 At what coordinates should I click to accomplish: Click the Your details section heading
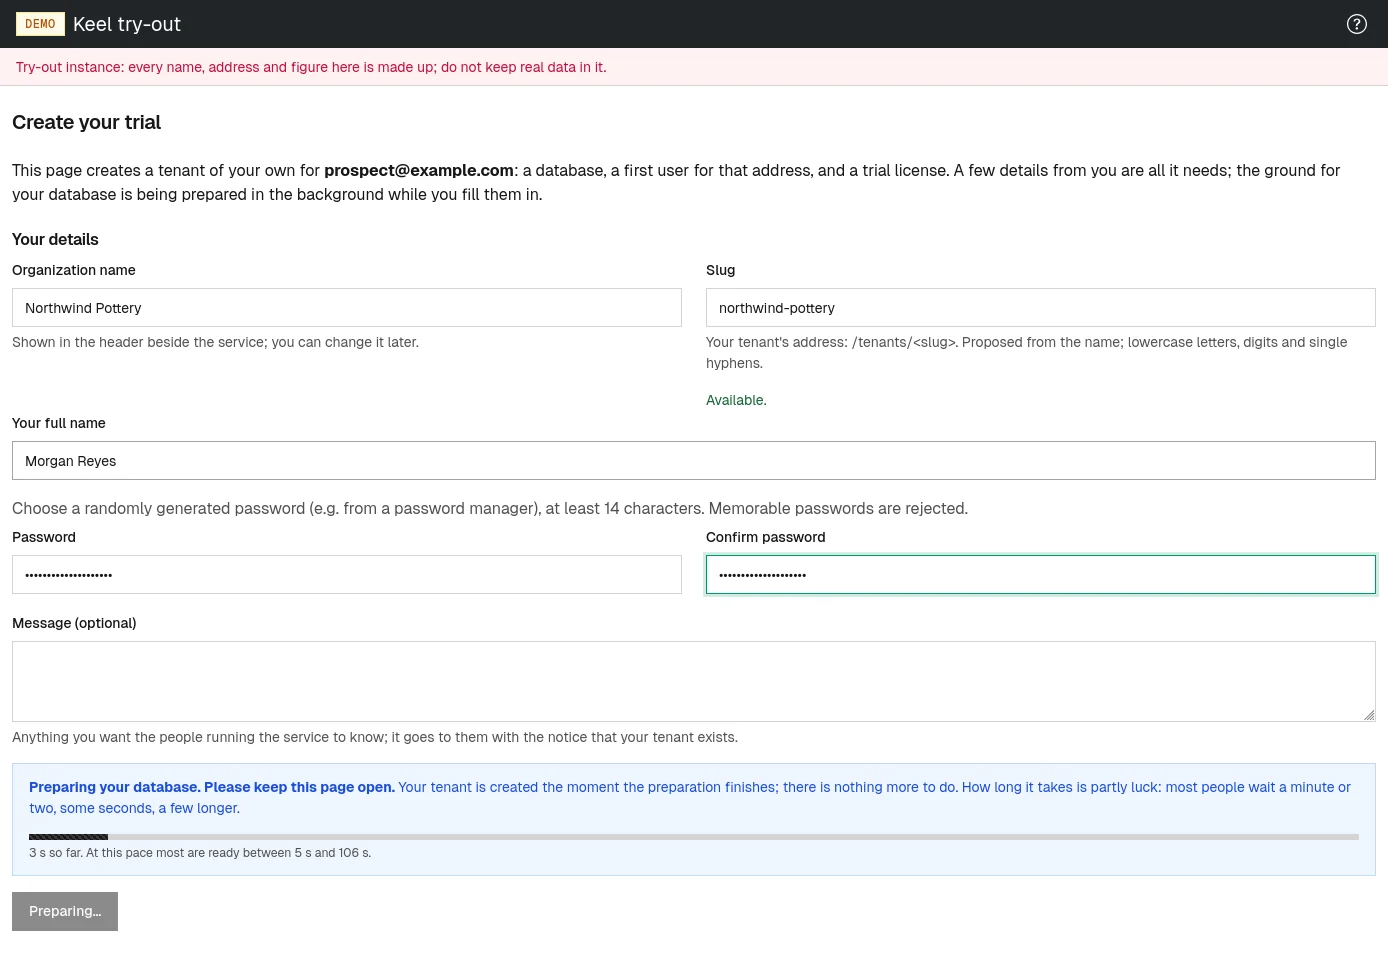(x=55, y=239)
